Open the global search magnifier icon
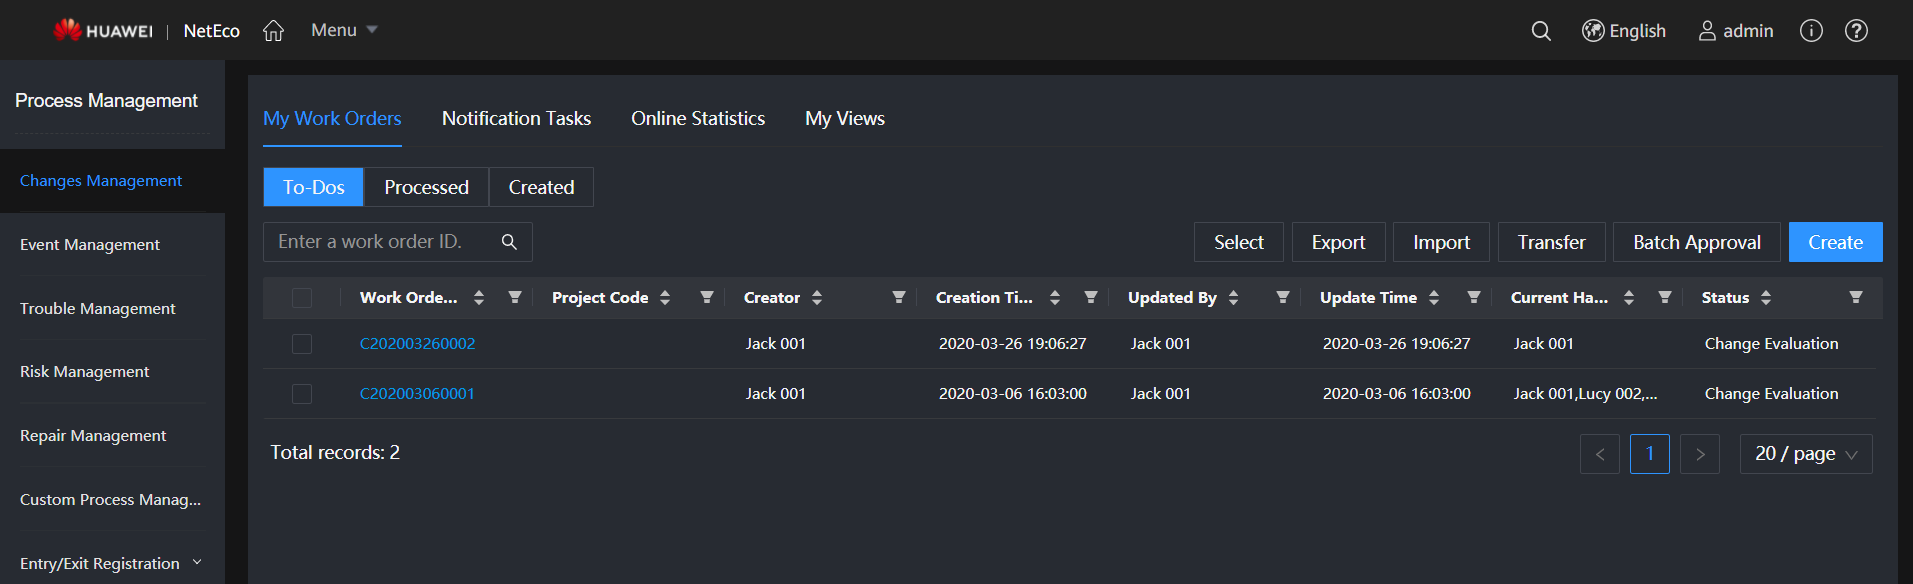 tap(1541, 31)
